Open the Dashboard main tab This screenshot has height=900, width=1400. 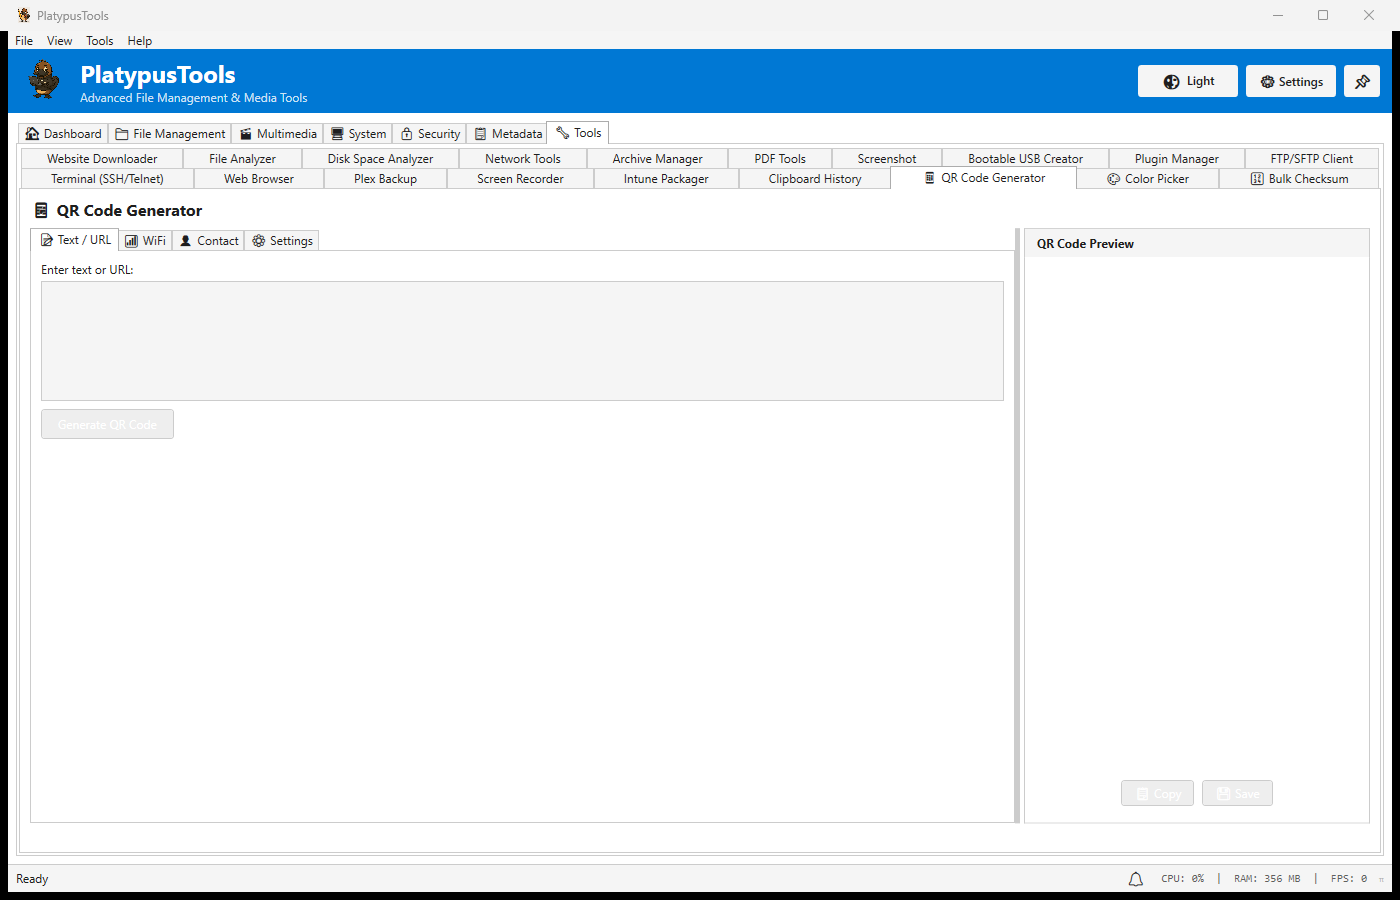pos(63,134)
